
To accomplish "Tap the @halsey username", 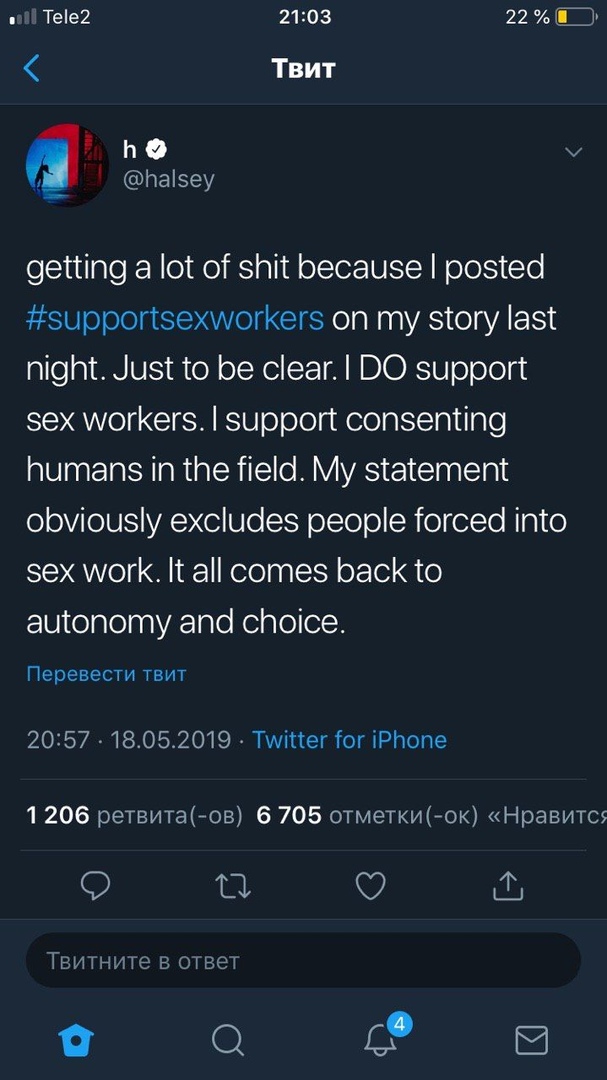I will pos(168,179).
